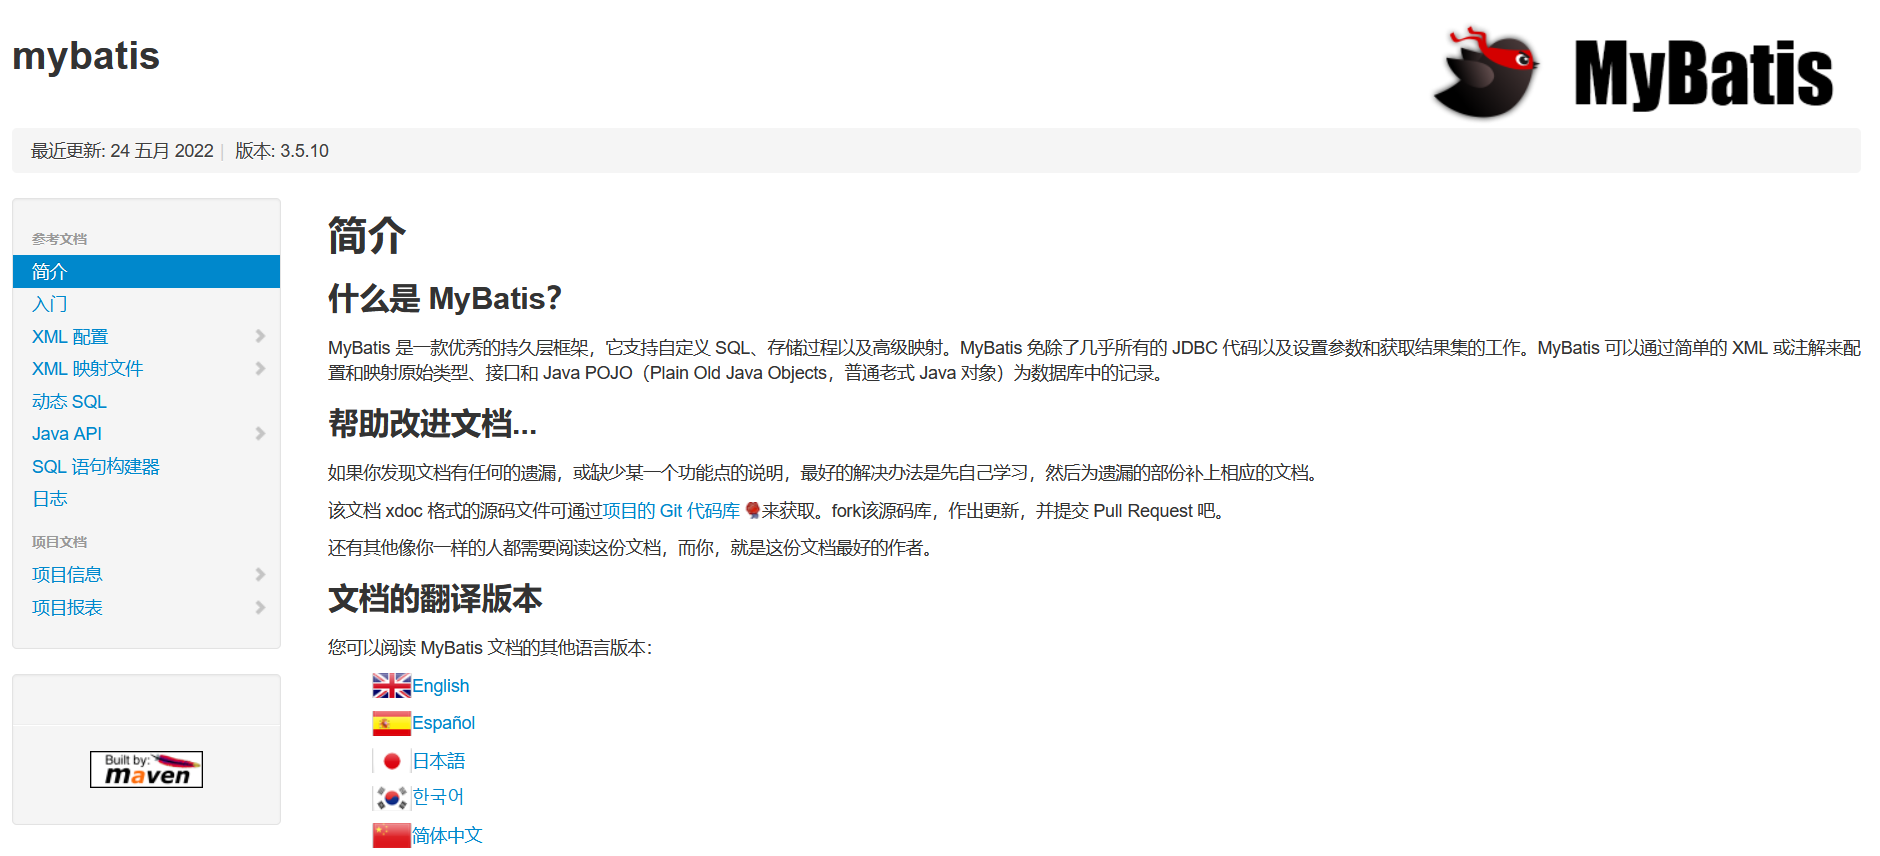Open Java API page
This screenshot has height=856, width=1880.
pyautogui.click(x=67, y=434)
